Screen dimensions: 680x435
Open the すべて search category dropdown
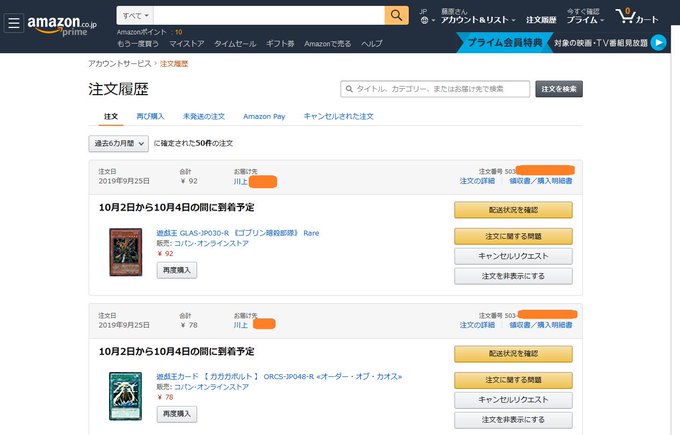click(135, 16)
